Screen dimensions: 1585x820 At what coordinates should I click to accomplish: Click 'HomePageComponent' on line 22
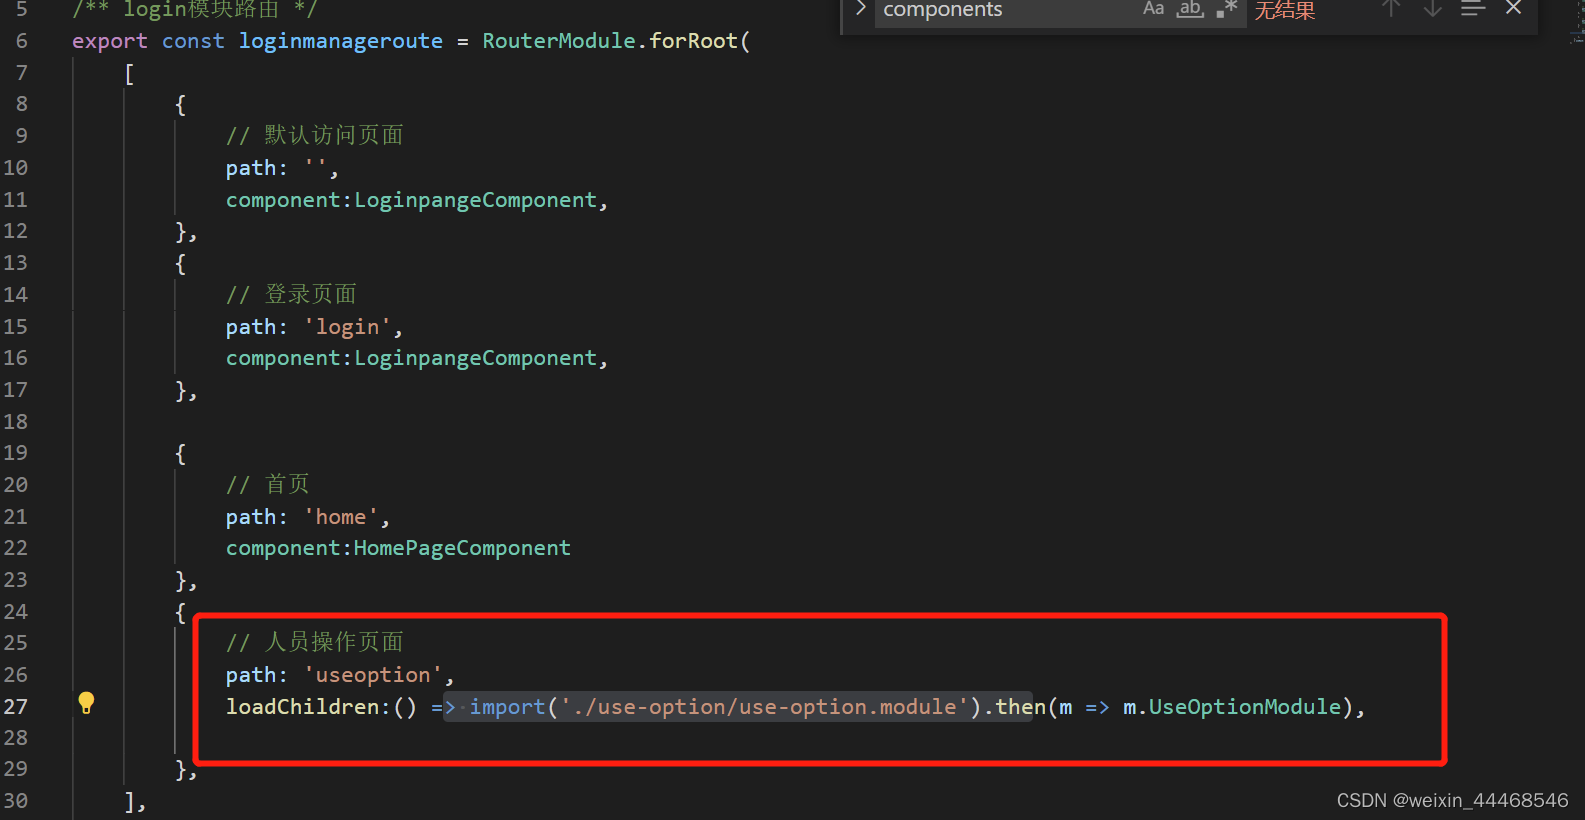click(x=462, y=548)
